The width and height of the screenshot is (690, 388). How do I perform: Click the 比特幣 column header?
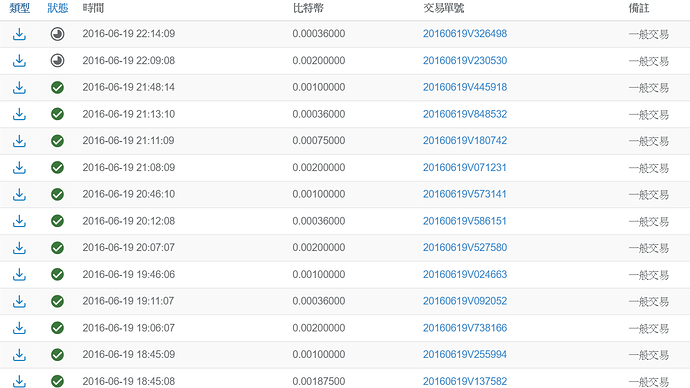(308, 8)
